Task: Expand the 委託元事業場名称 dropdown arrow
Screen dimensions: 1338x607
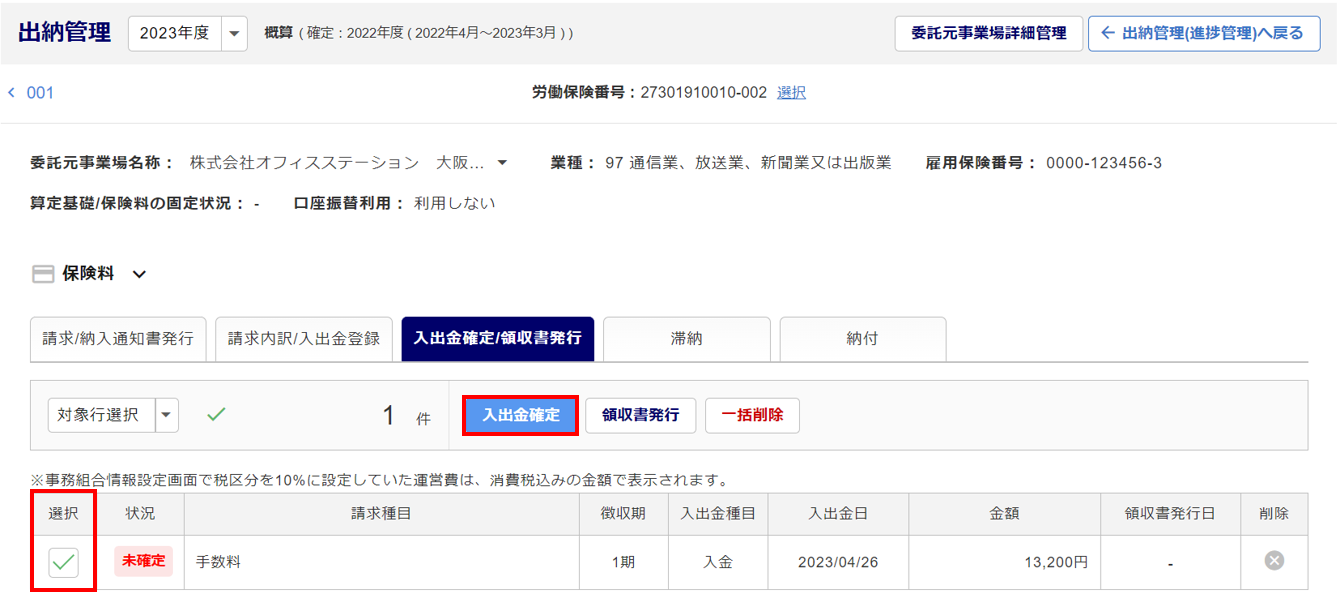Action: coord(502,163)
